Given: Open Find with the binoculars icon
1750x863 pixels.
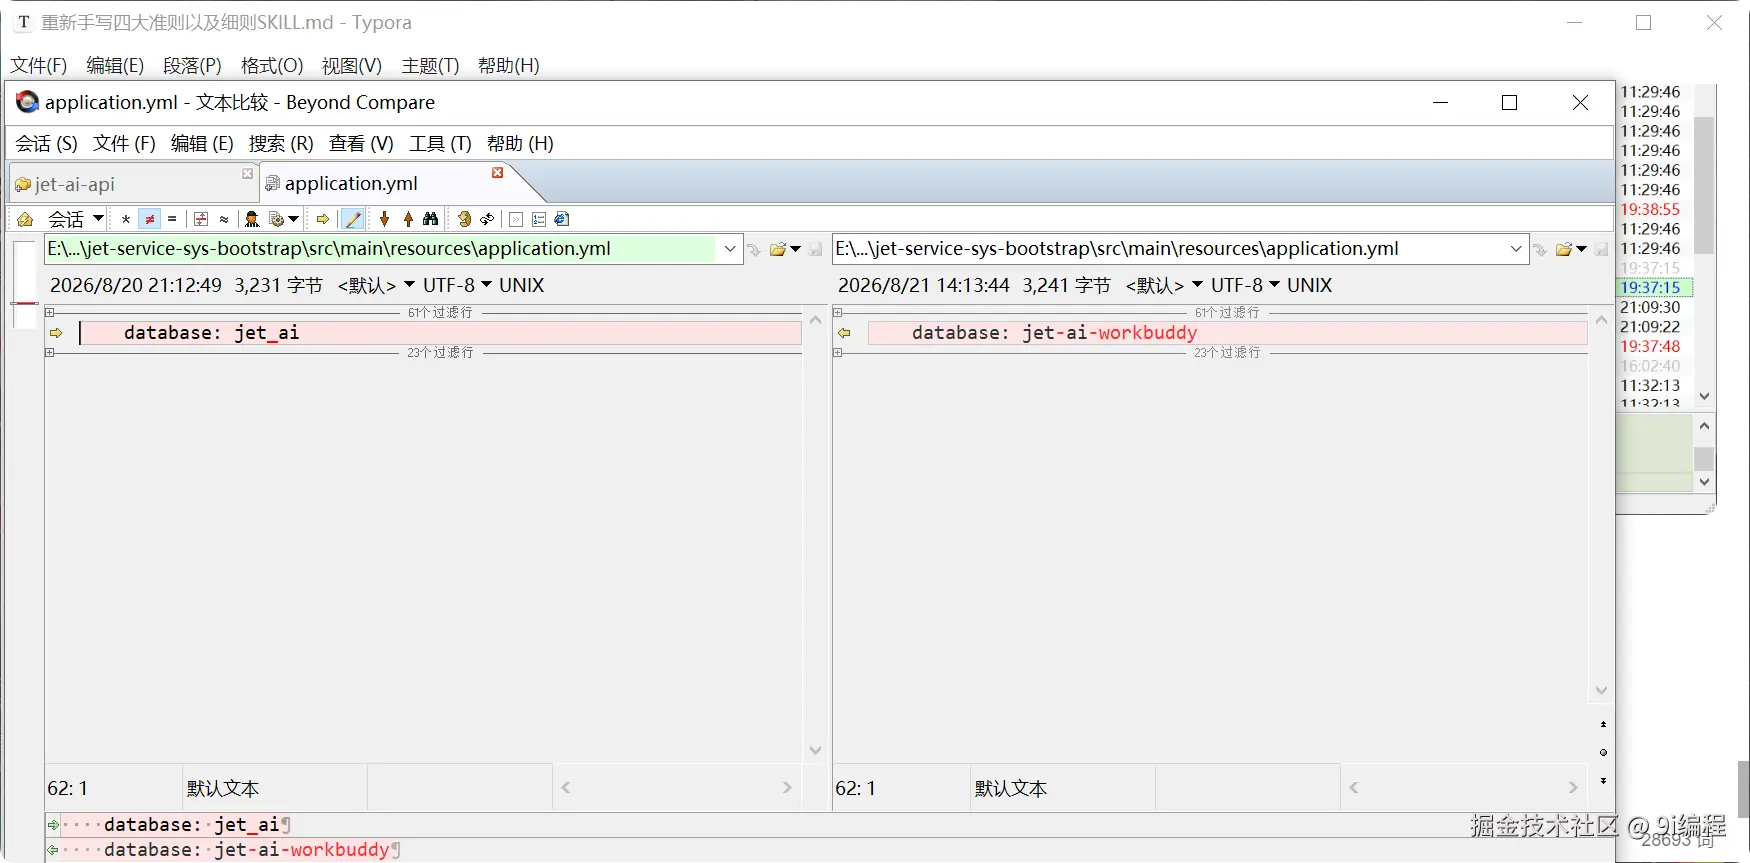Looking at the screenshot, I should (x=431, y=219).
